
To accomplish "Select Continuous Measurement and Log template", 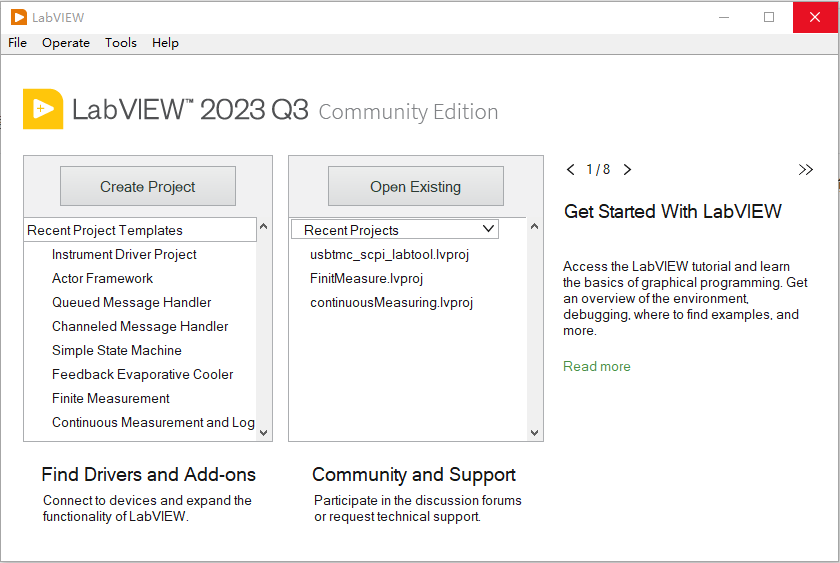I will pos(153,423).
